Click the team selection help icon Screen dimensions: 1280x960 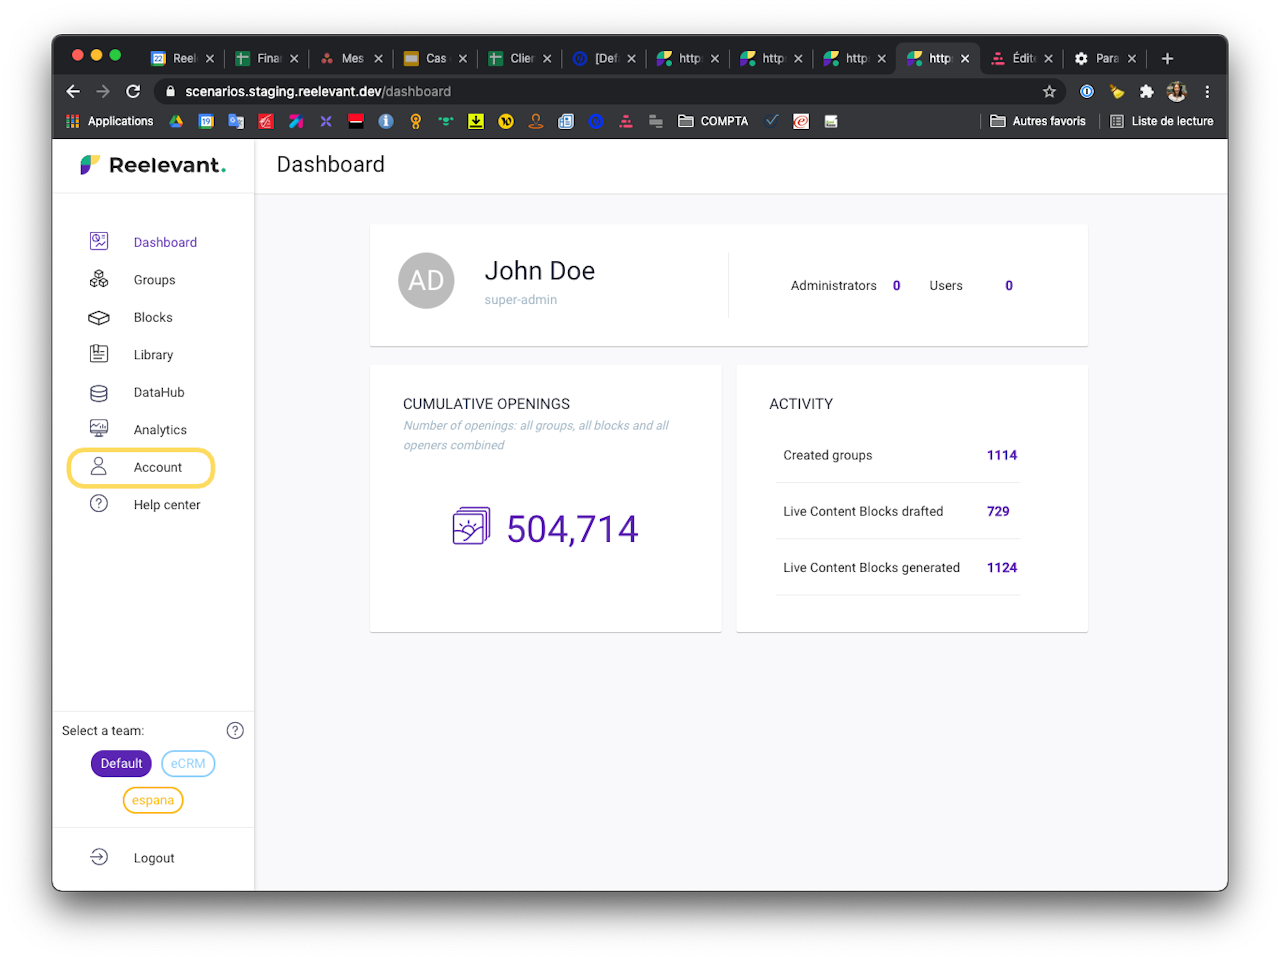pos(235,730)
